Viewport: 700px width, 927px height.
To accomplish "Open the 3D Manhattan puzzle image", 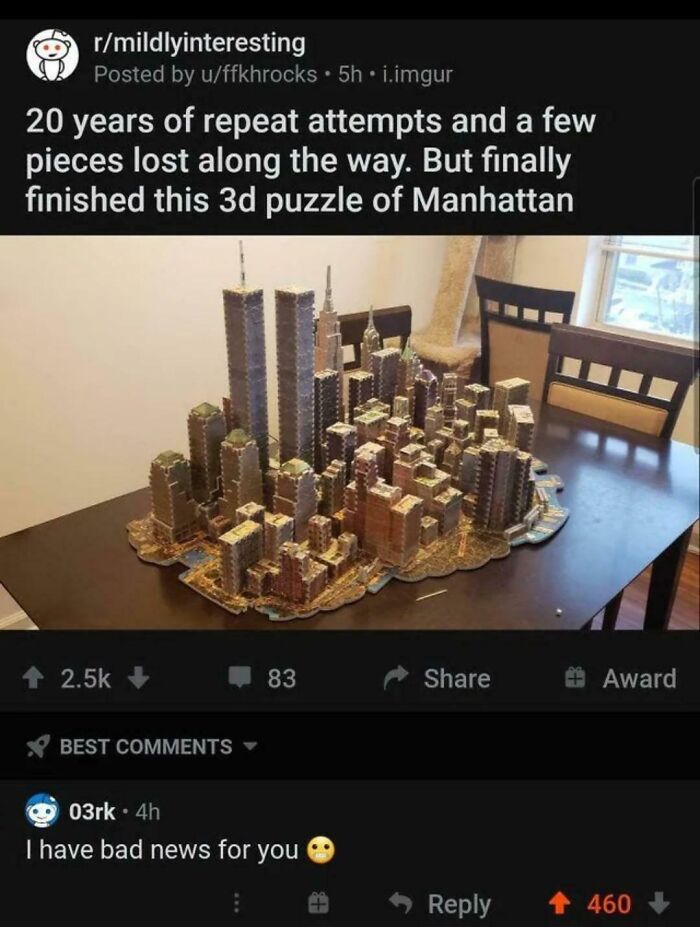I will (x=350, y=433).
